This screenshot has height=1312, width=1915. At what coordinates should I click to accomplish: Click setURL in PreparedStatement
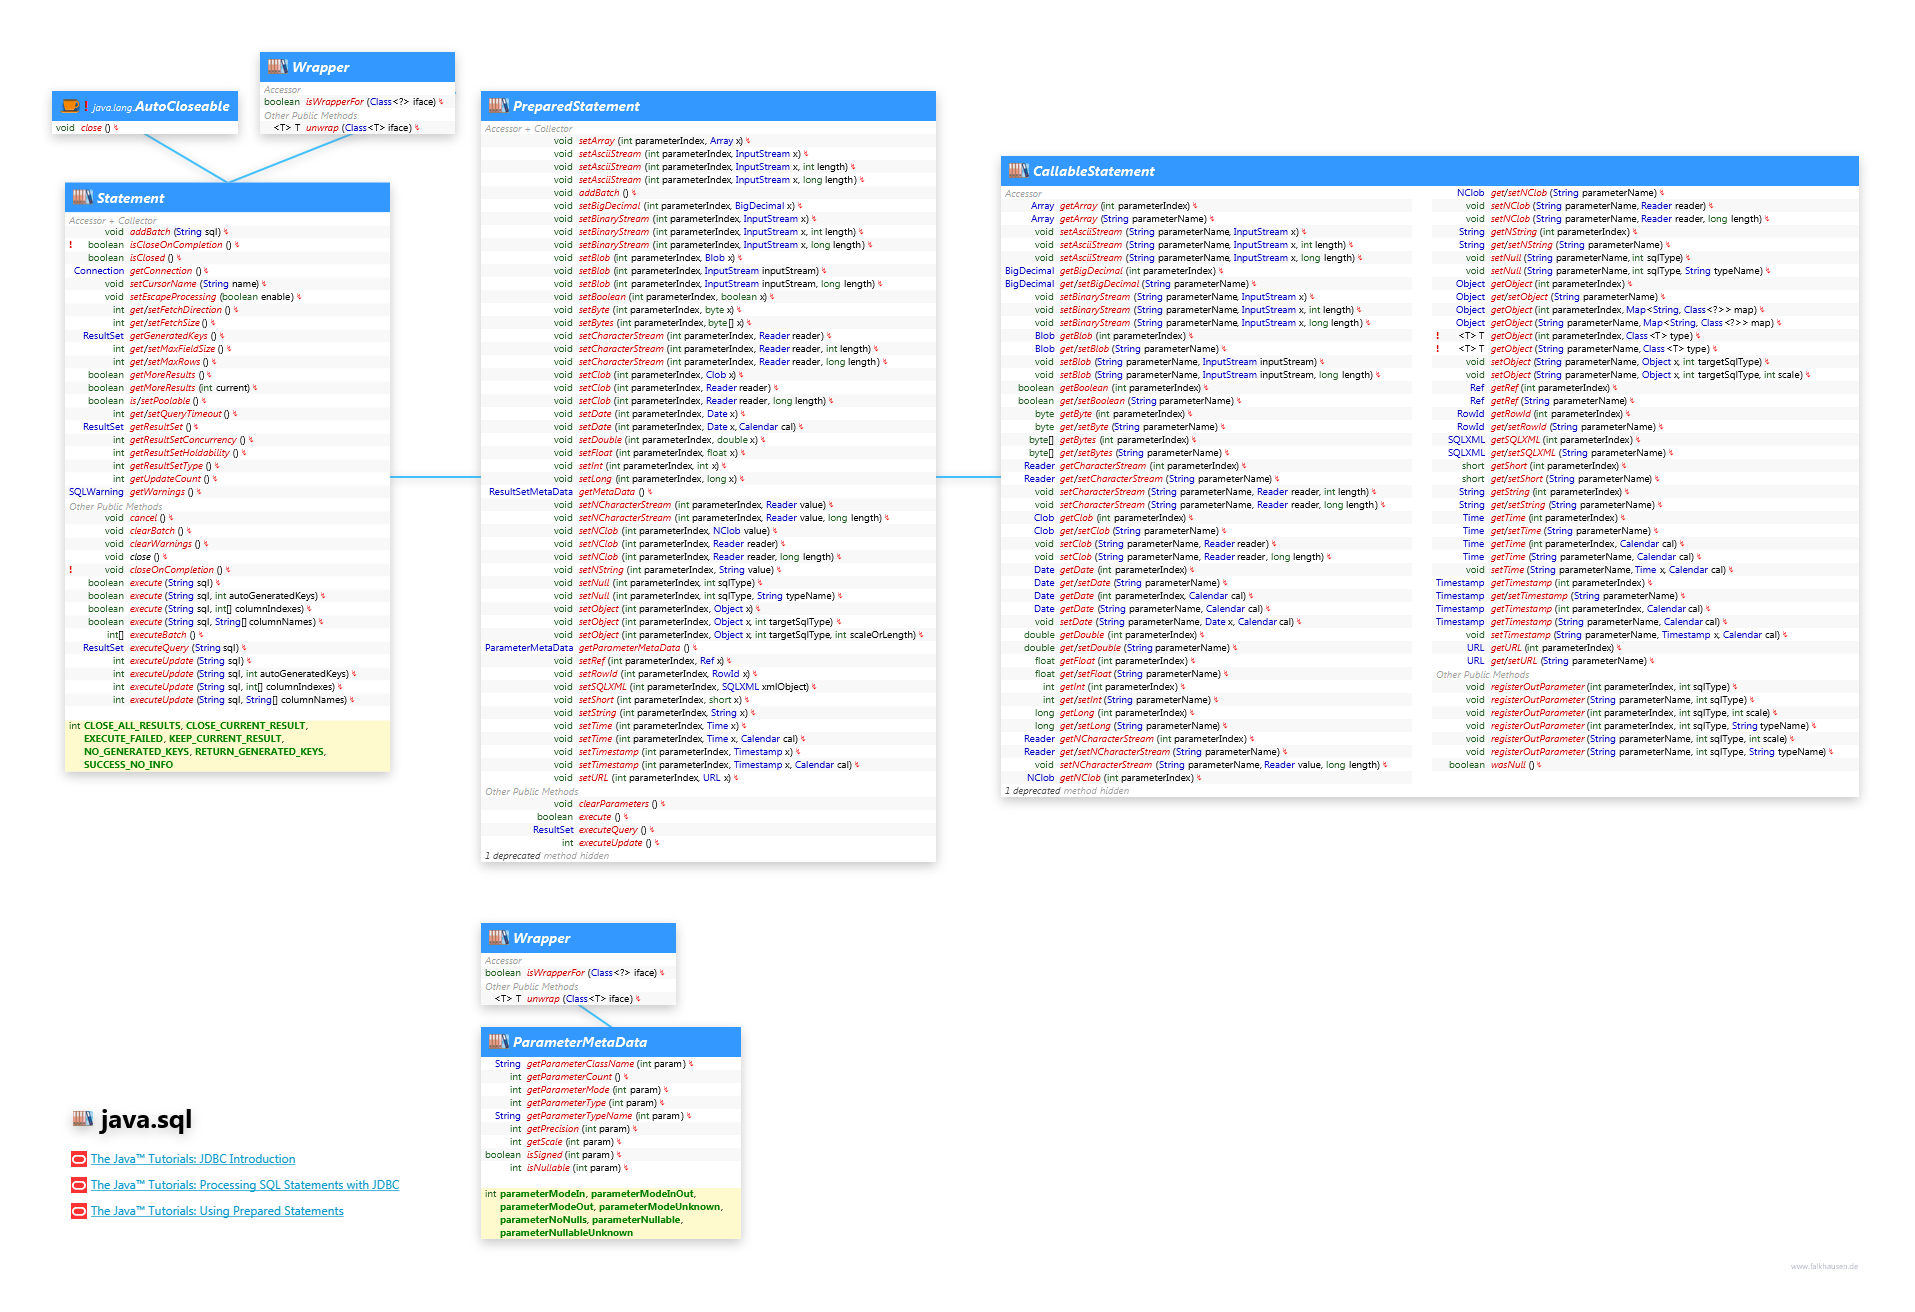(x=593, y=778)
